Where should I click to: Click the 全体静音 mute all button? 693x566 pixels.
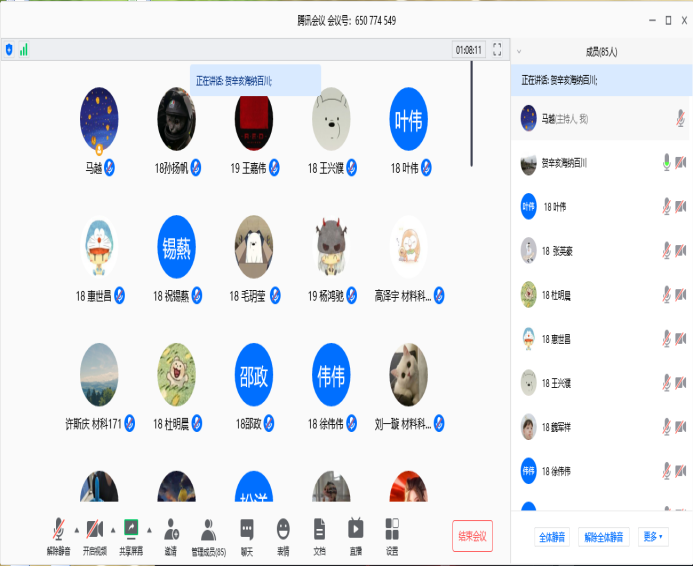click(552, 537)
